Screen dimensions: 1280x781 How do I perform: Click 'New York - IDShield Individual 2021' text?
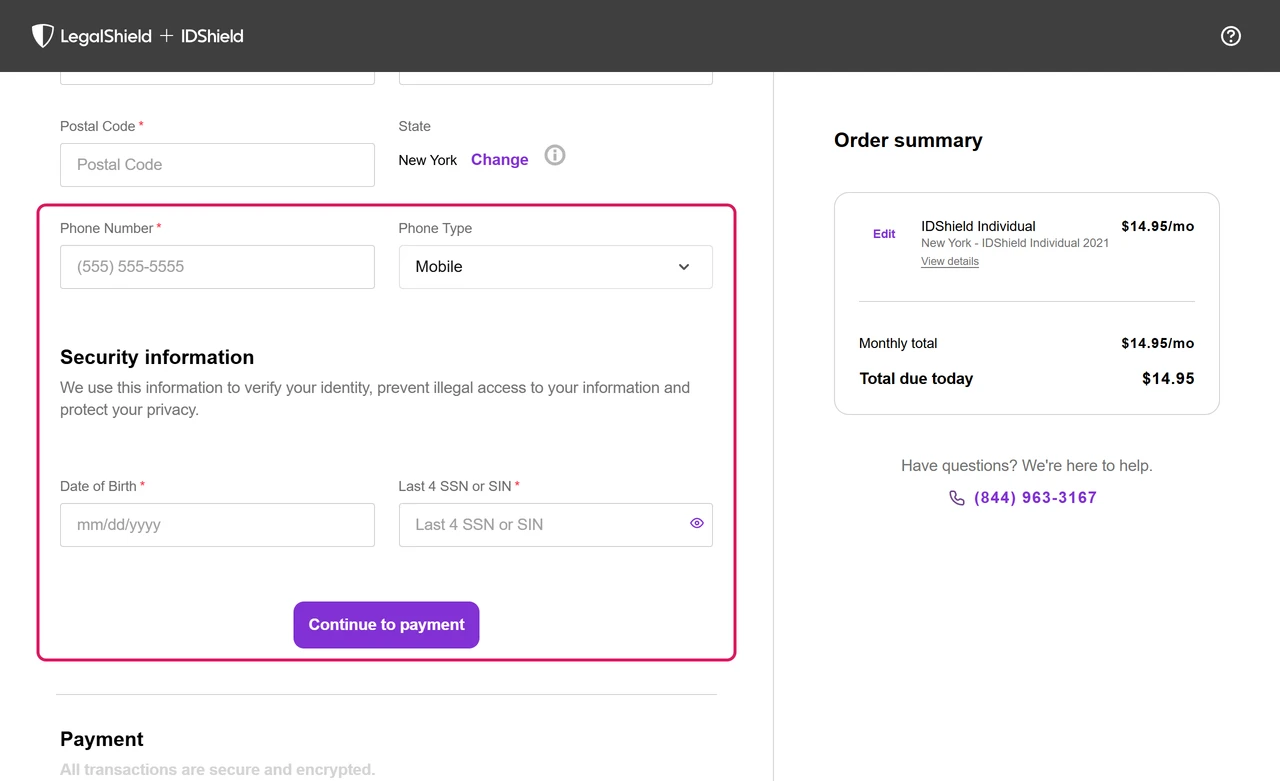tap(1015, 243)
